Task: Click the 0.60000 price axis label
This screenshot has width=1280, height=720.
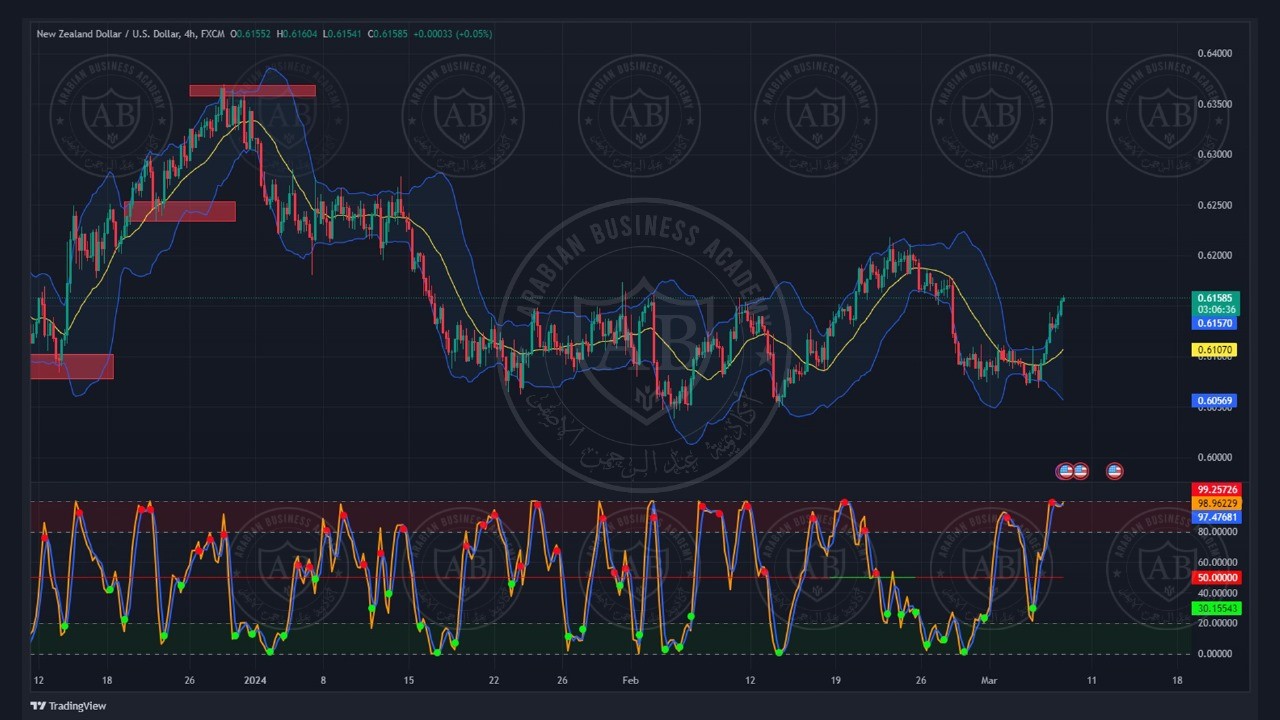Action: pyautogui.click(x=1215, y=458)
